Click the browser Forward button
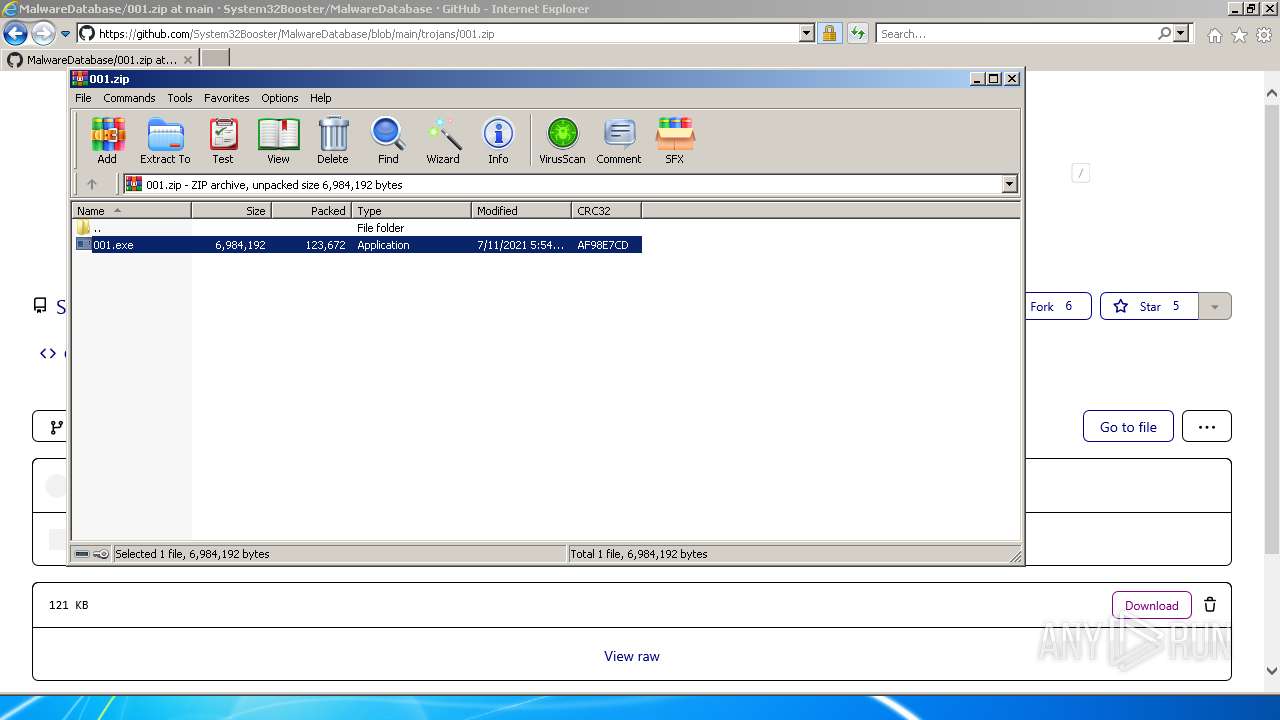Image resolution: width=1280 pixels, height=720 pixels. click(x=43, y=34)
